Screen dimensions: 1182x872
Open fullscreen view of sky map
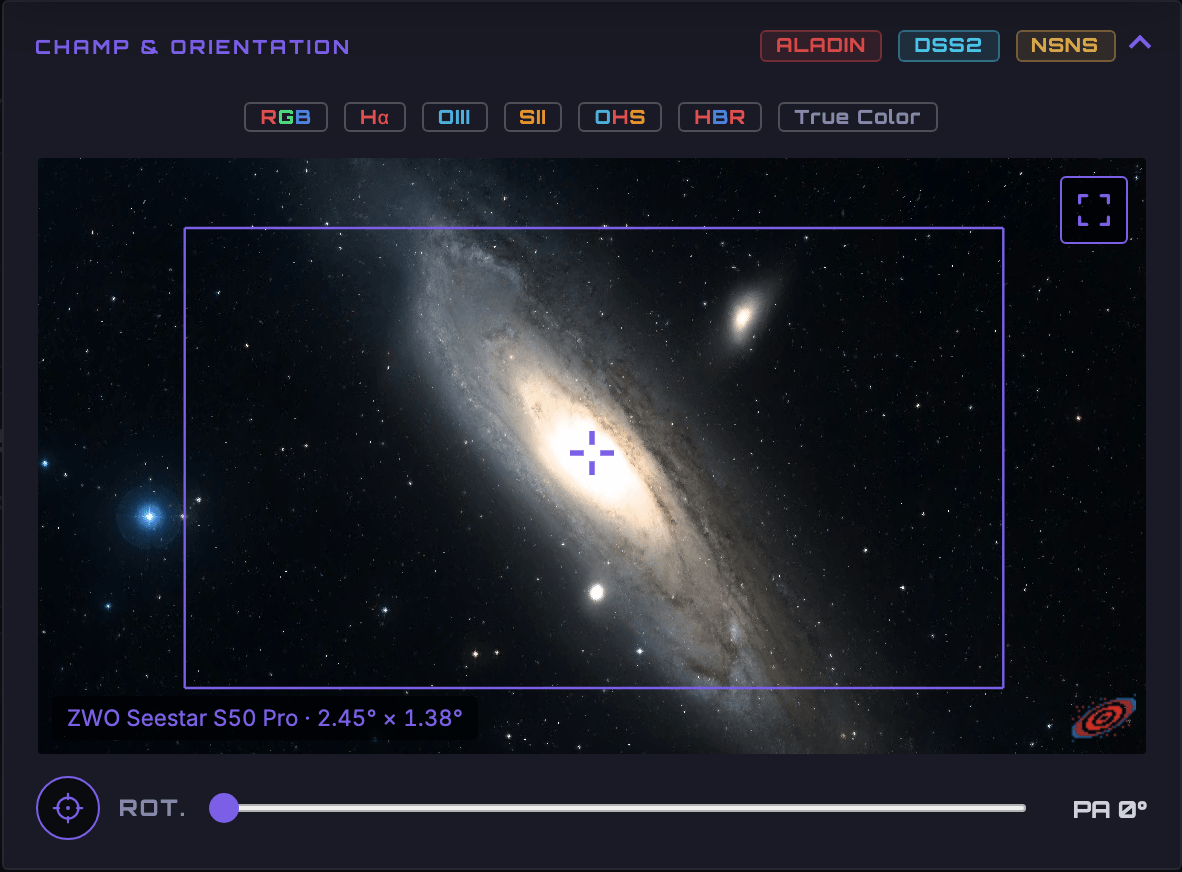[x=1093, y=210]
